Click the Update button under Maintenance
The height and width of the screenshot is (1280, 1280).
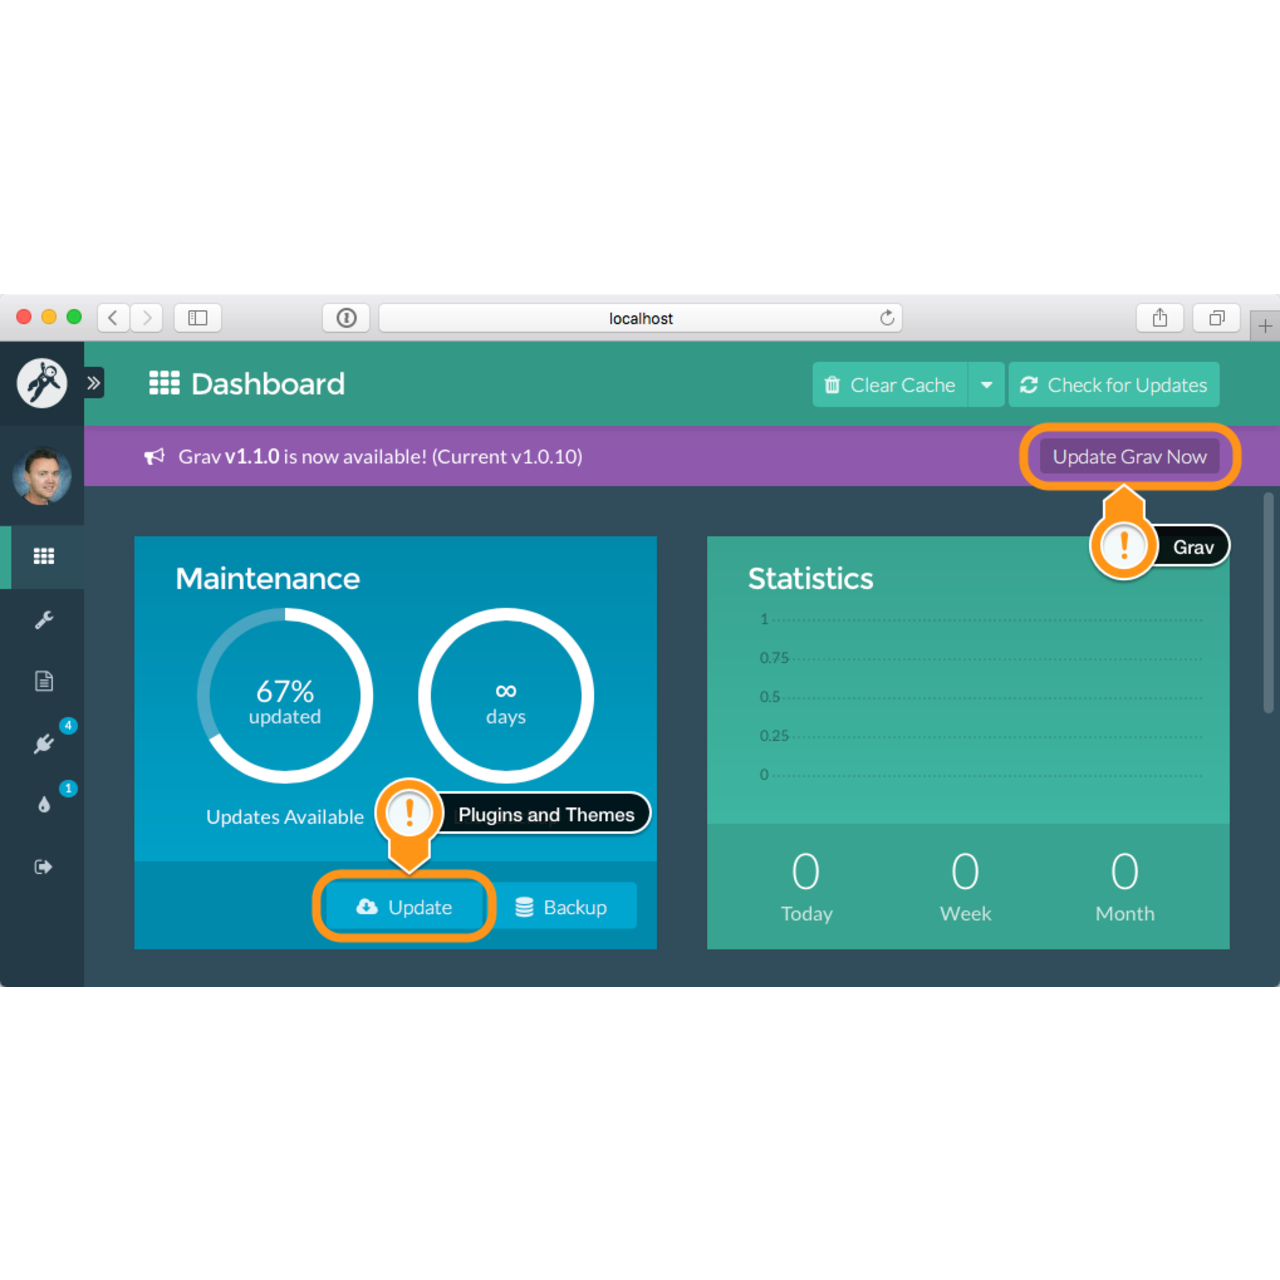[x=404, y=907]
